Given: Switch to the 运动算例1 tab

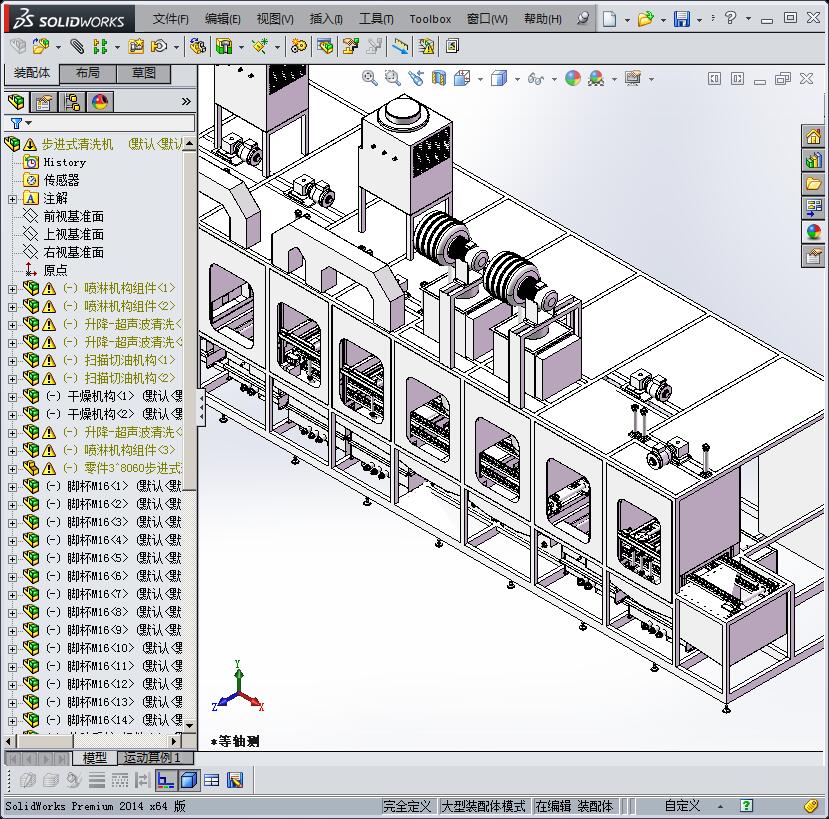Looking at the screenshot, I should click(155, 758).
